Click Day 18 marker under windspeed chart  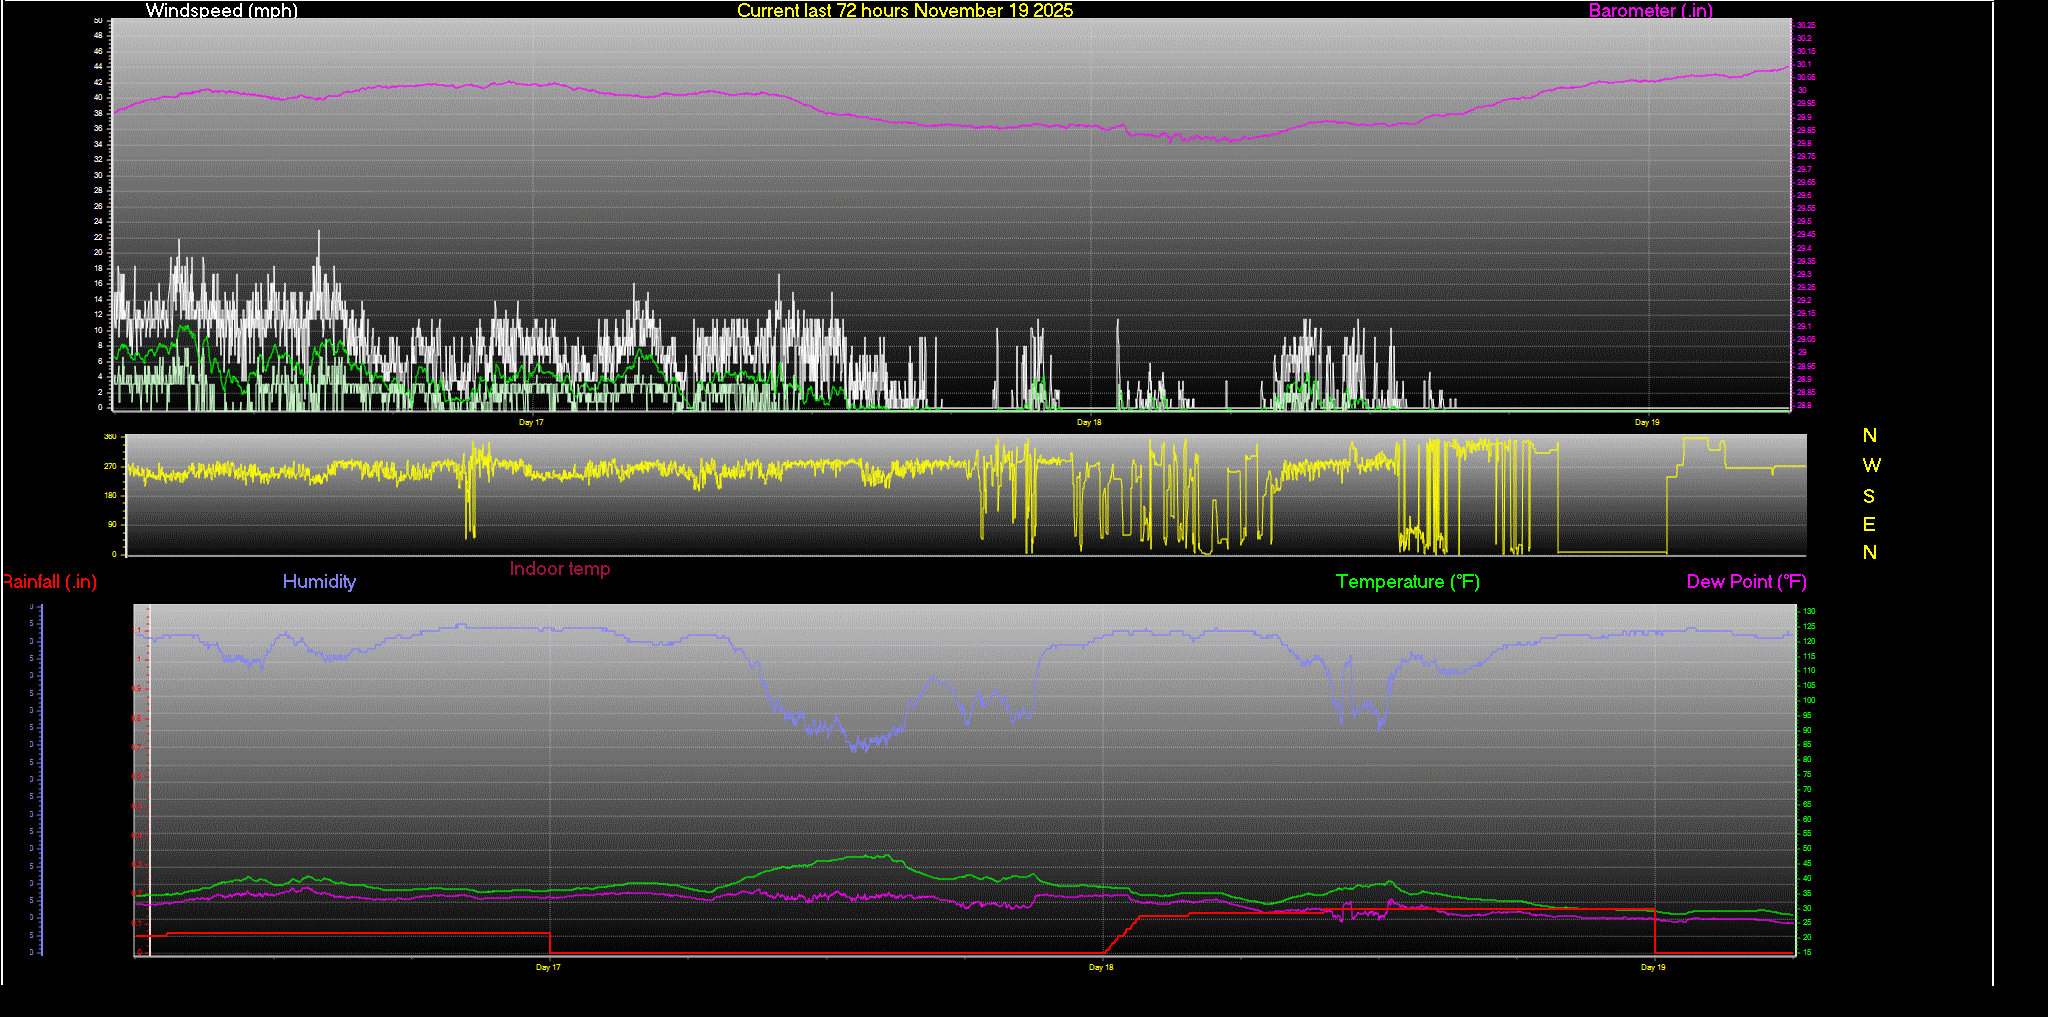click(1089, 422)
